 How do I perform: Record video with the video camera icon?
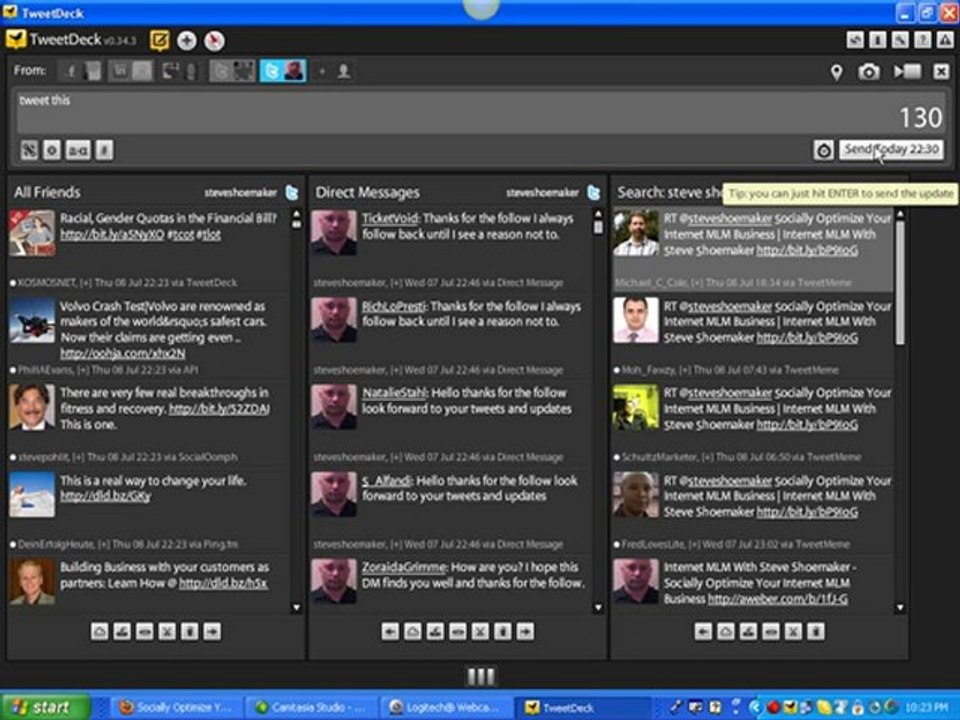[x=907, y=72]
